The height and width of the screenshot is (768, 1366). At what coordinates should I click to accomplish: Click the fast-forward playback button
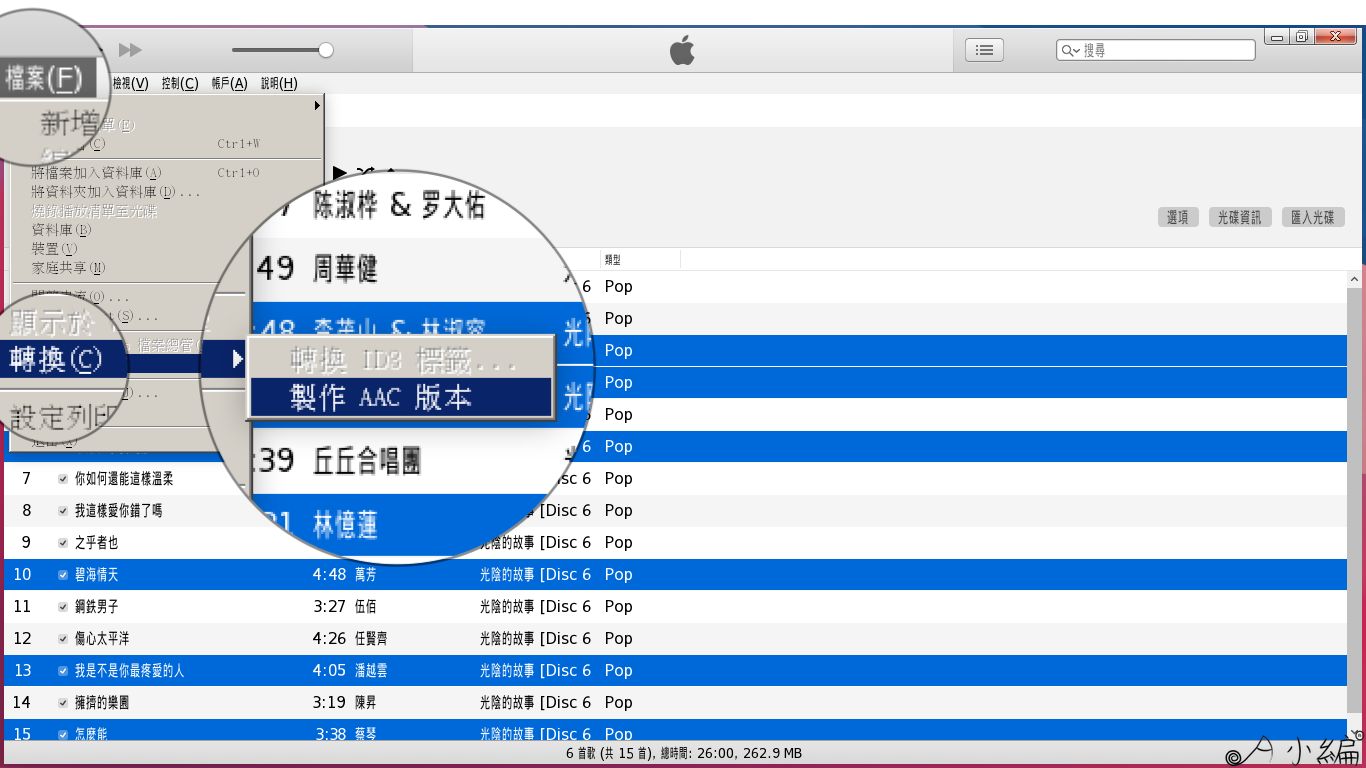click(130, 50)
